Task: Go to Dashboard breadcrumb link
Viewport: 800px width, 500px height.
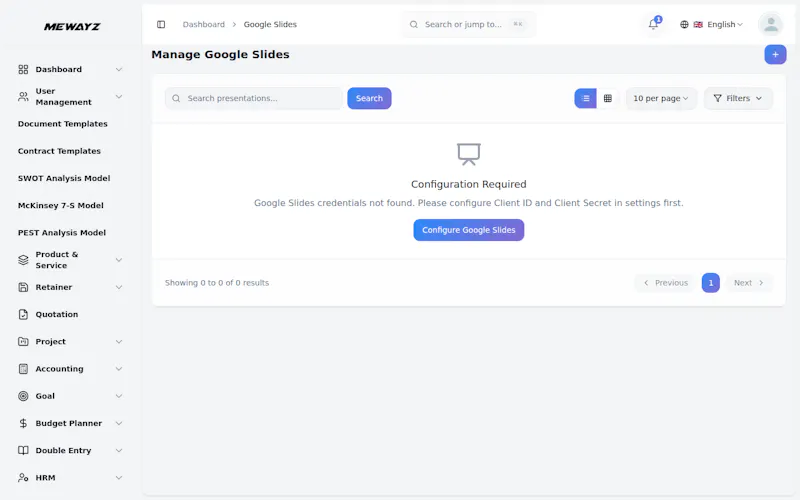Action: pyautogui.click(x=204, y=24)
